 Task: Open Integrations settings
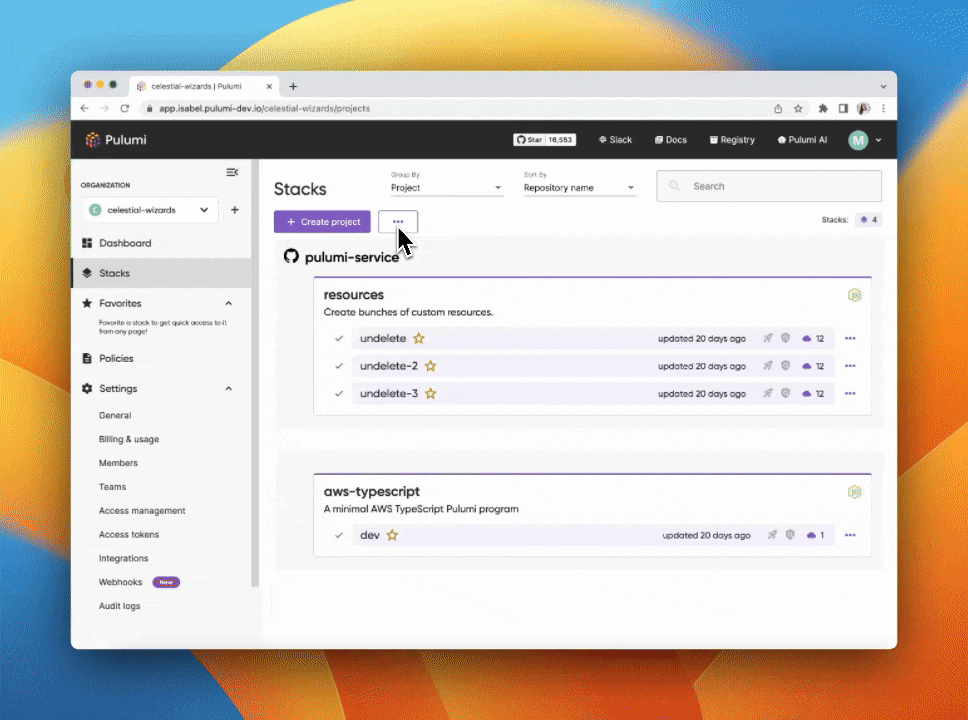coord(123,558)
